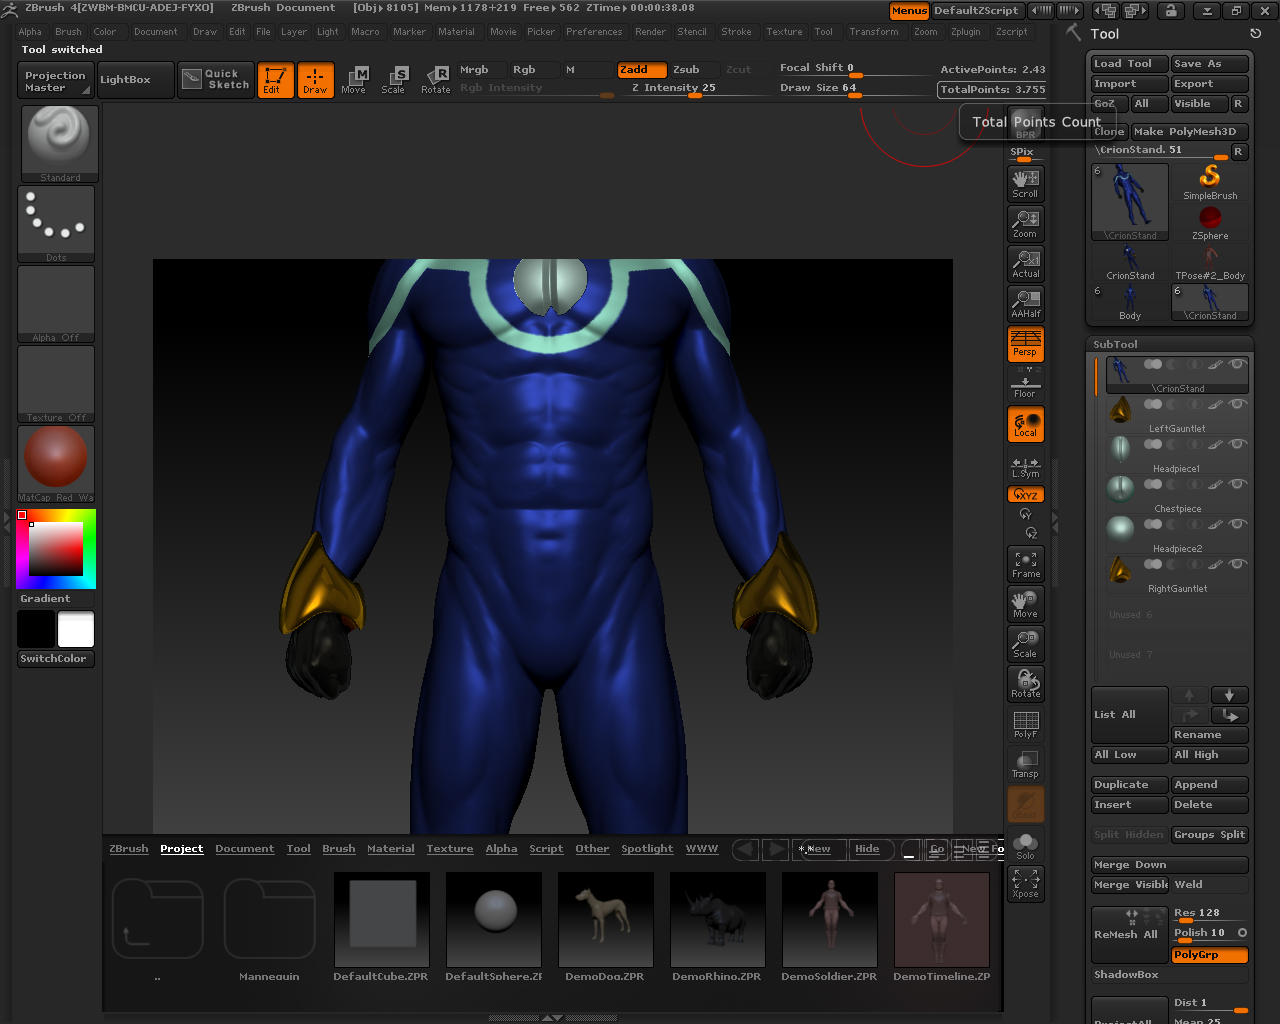Toggle Solo mode
1280x1024 pixels.
tap(1026, 844)
